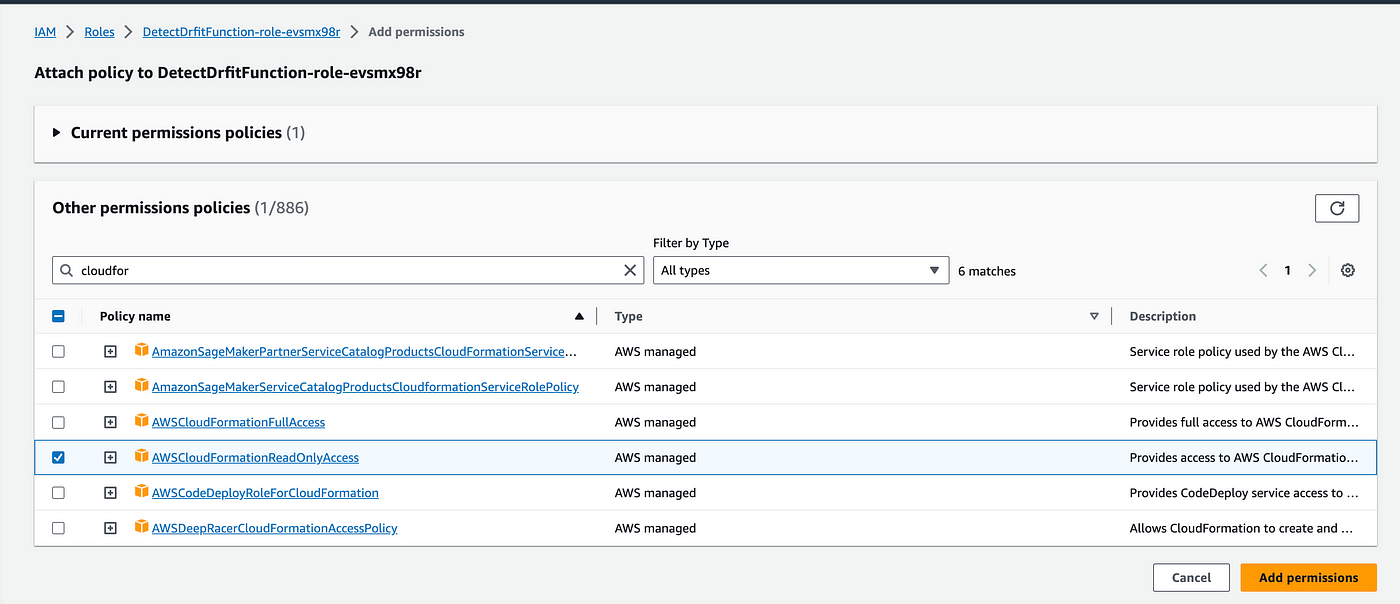Navigate to Roles breadcrumb
The height and width of the screenshot is (604, 1400).
click(99, 32)
